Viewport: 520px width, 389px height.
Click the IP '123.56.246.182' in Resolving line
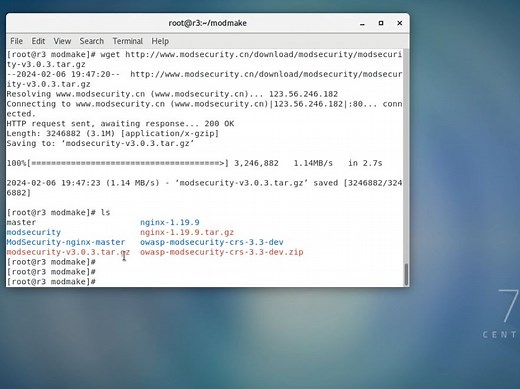303,94
